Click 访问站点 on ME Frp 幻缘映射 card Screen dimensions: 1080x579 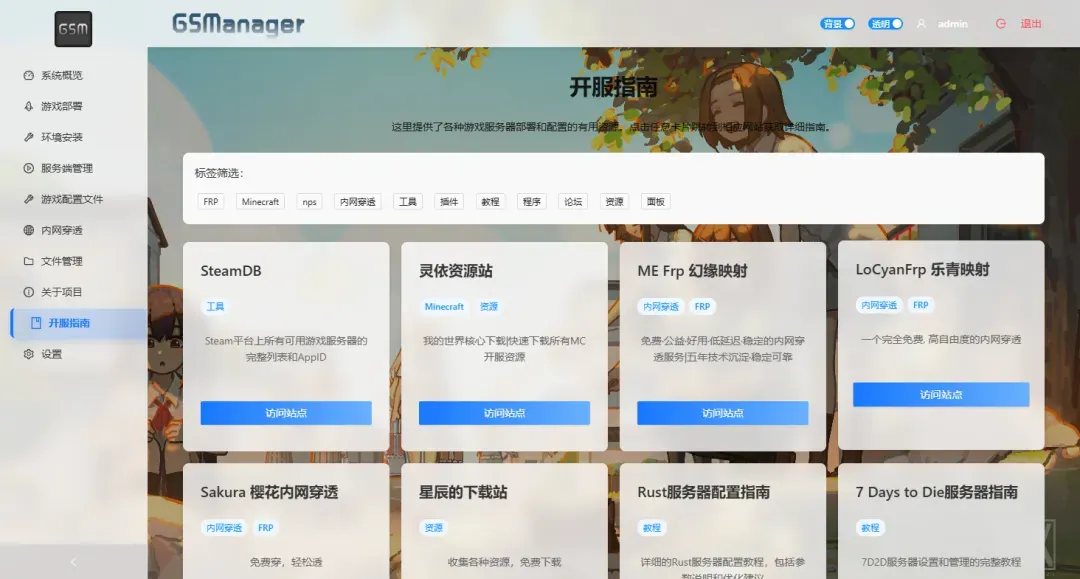[722, 412]
